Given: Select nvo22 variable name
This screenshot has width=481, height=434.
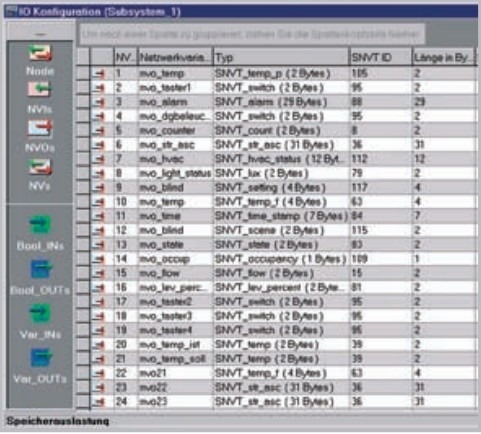Looking at the screenshot, I should click(153, 387).
